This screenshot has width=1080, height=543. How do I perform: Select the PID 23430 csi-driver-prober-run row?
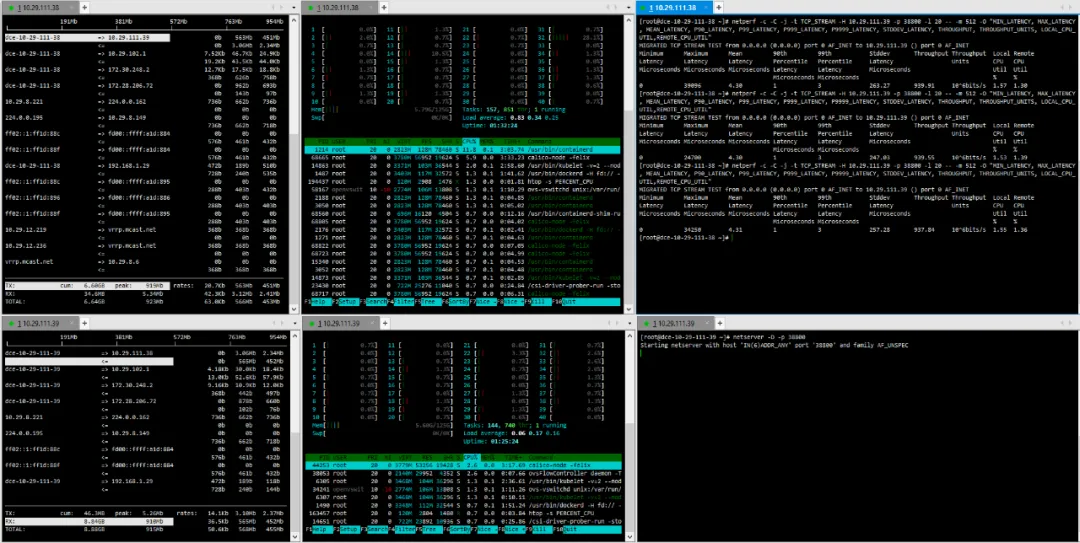click(x=463, y=285)
